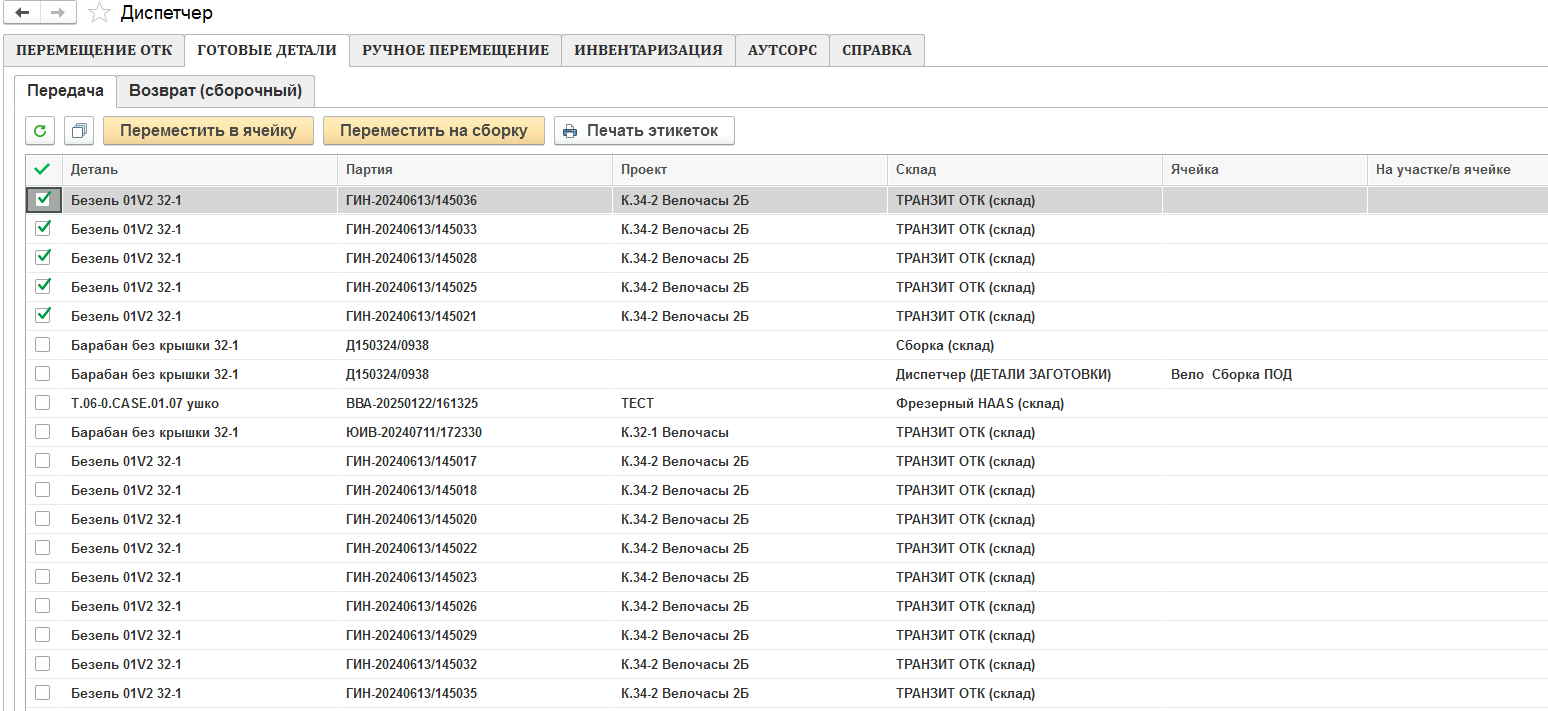Image resolution: width=1548 pixels, height=711 pixels.
Task: Uncheck the row with batch ГИН-20240613/145036
Action: 43,200
